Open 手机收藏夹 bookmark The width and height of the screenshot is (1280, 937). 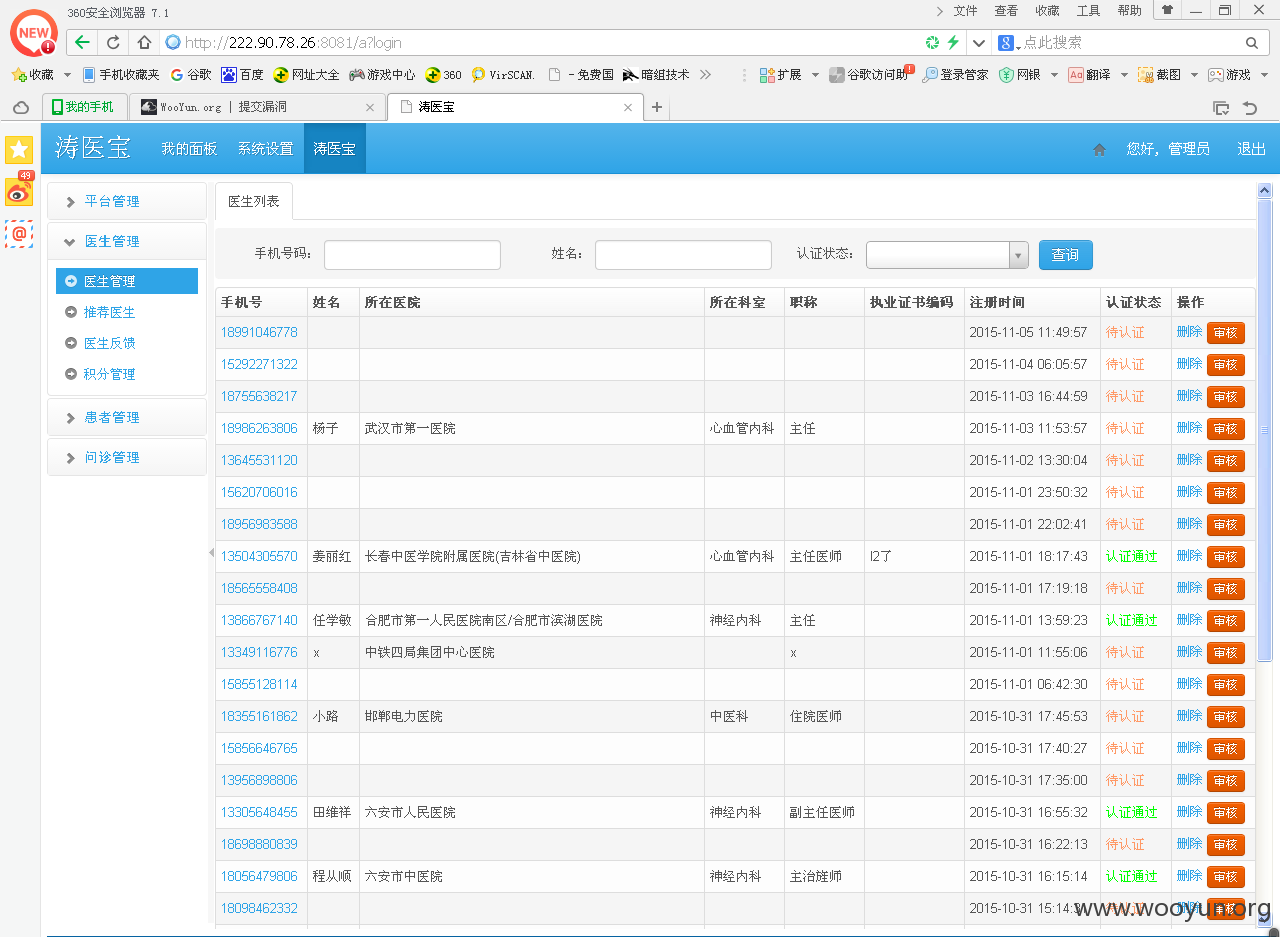[121, 75]
